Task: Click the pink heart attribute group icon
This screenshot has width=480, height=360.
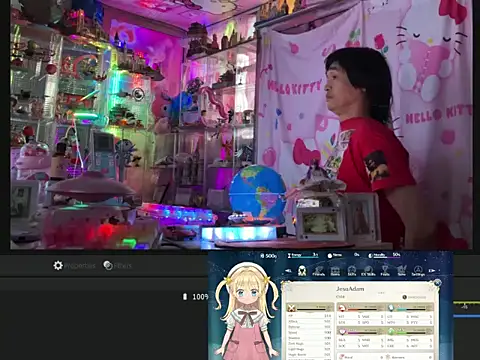Action: click(x=342, y=331)
